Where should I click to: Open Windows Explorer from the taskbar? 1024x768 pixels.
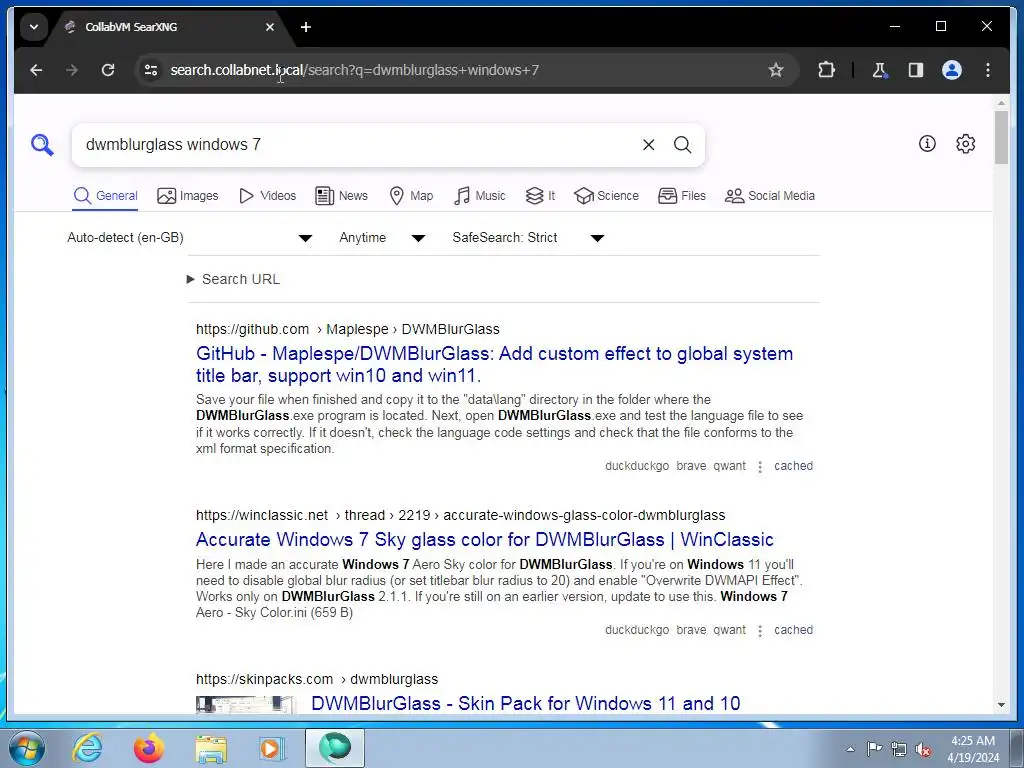click(211, 748)
